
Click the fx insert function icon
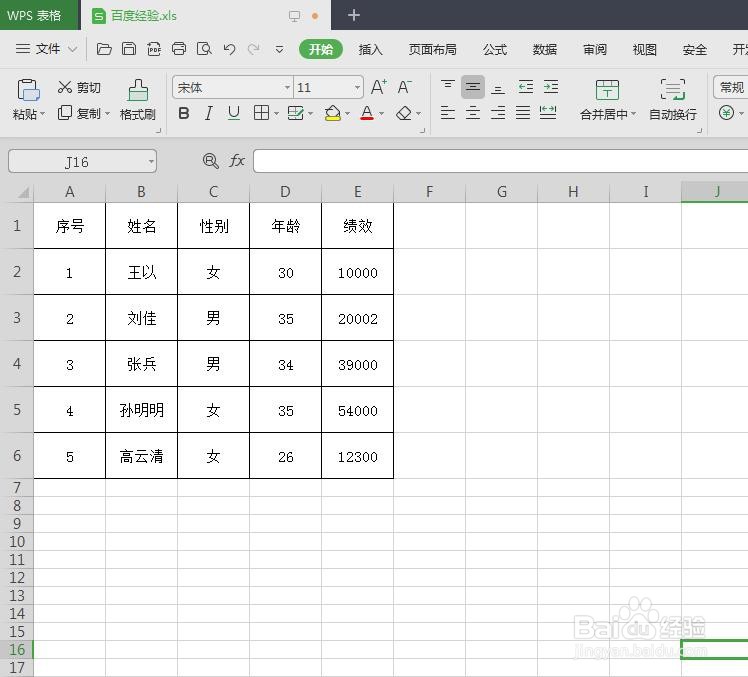pos(237,161)
